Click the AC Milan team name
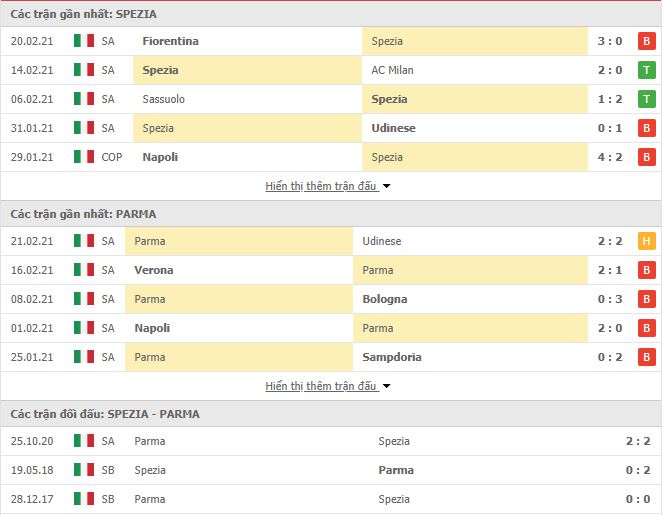Viewport: 662px width, 515px height. point(392,70)
